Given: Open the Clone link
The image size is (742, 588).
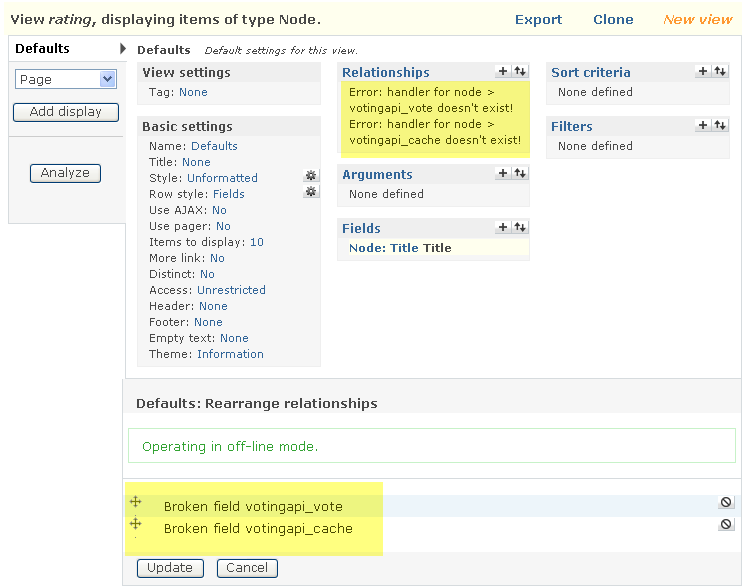Looking at the screenshot, I should (613, 20).
